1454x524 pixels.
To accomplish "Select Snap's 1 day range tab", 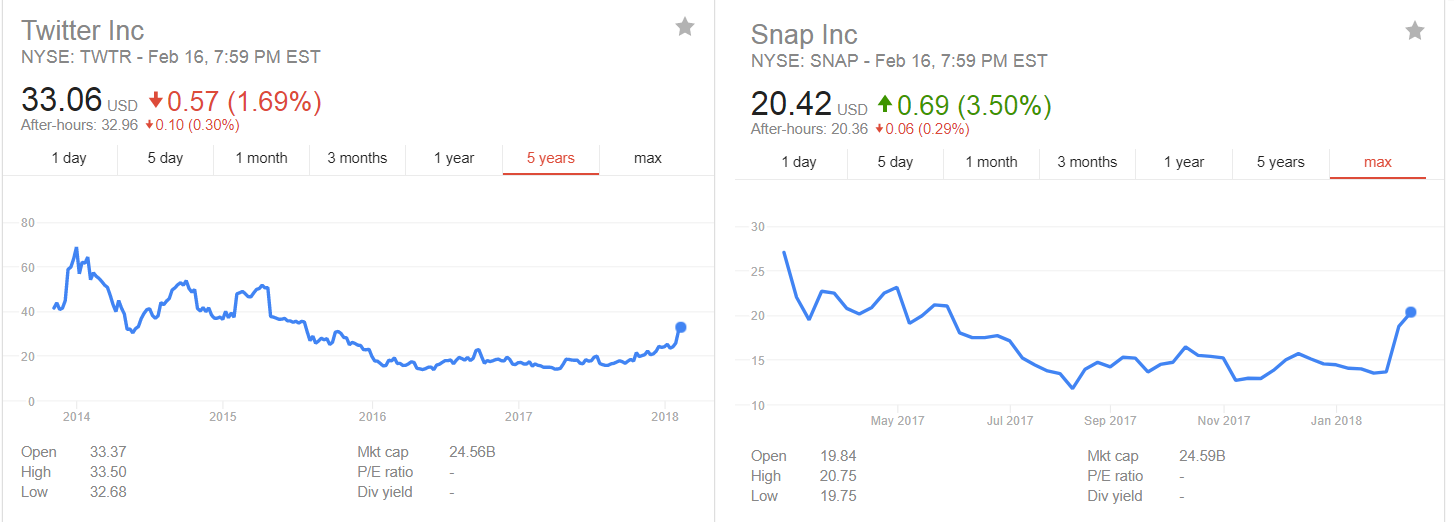I will pos(799,162).
